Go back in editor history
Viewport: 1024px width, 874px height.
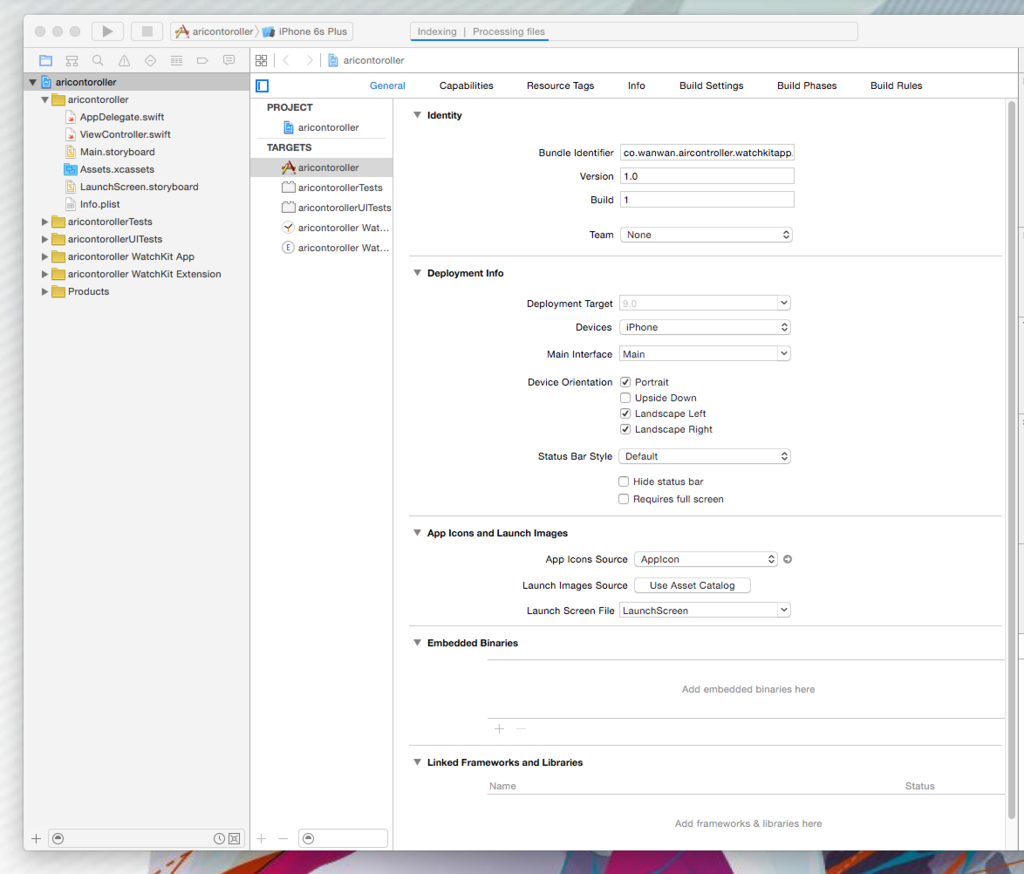coord(286,61)
